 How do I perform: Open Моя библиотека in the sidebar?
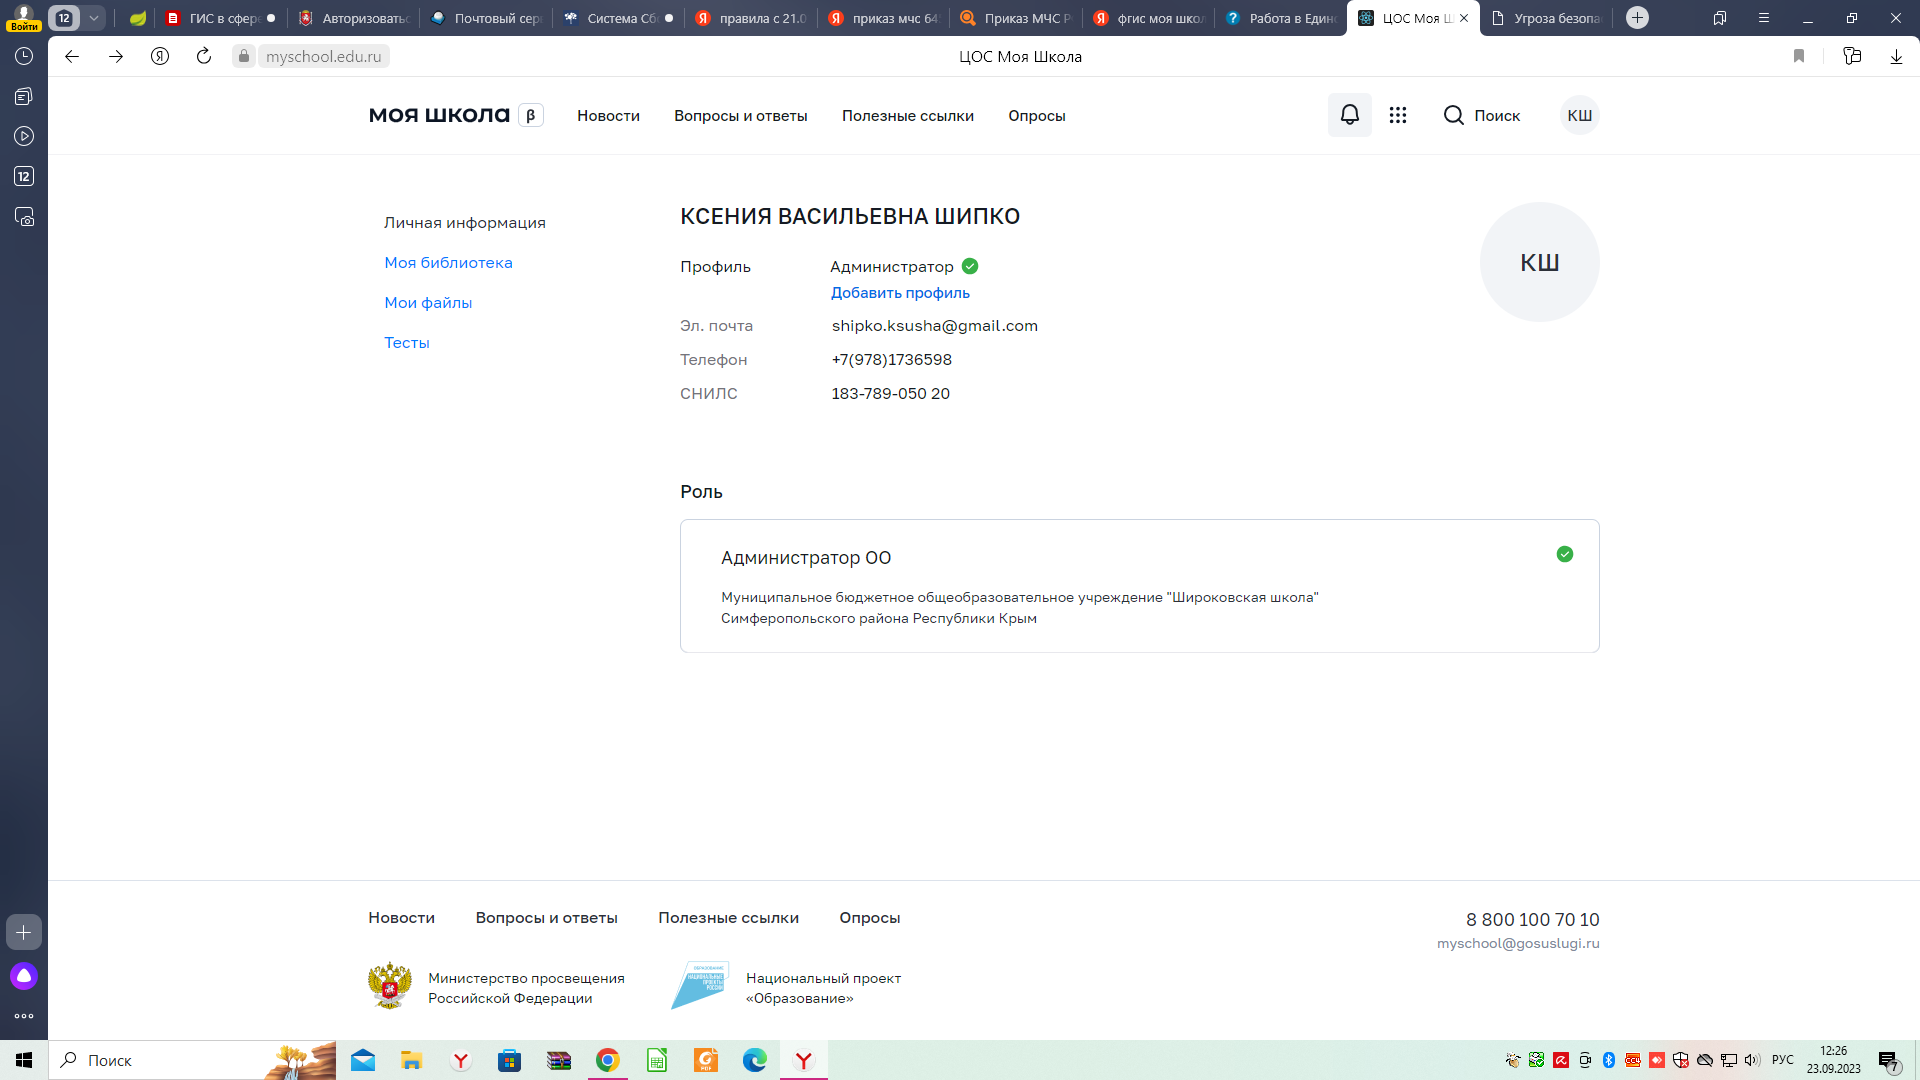(x=448, y=263)
